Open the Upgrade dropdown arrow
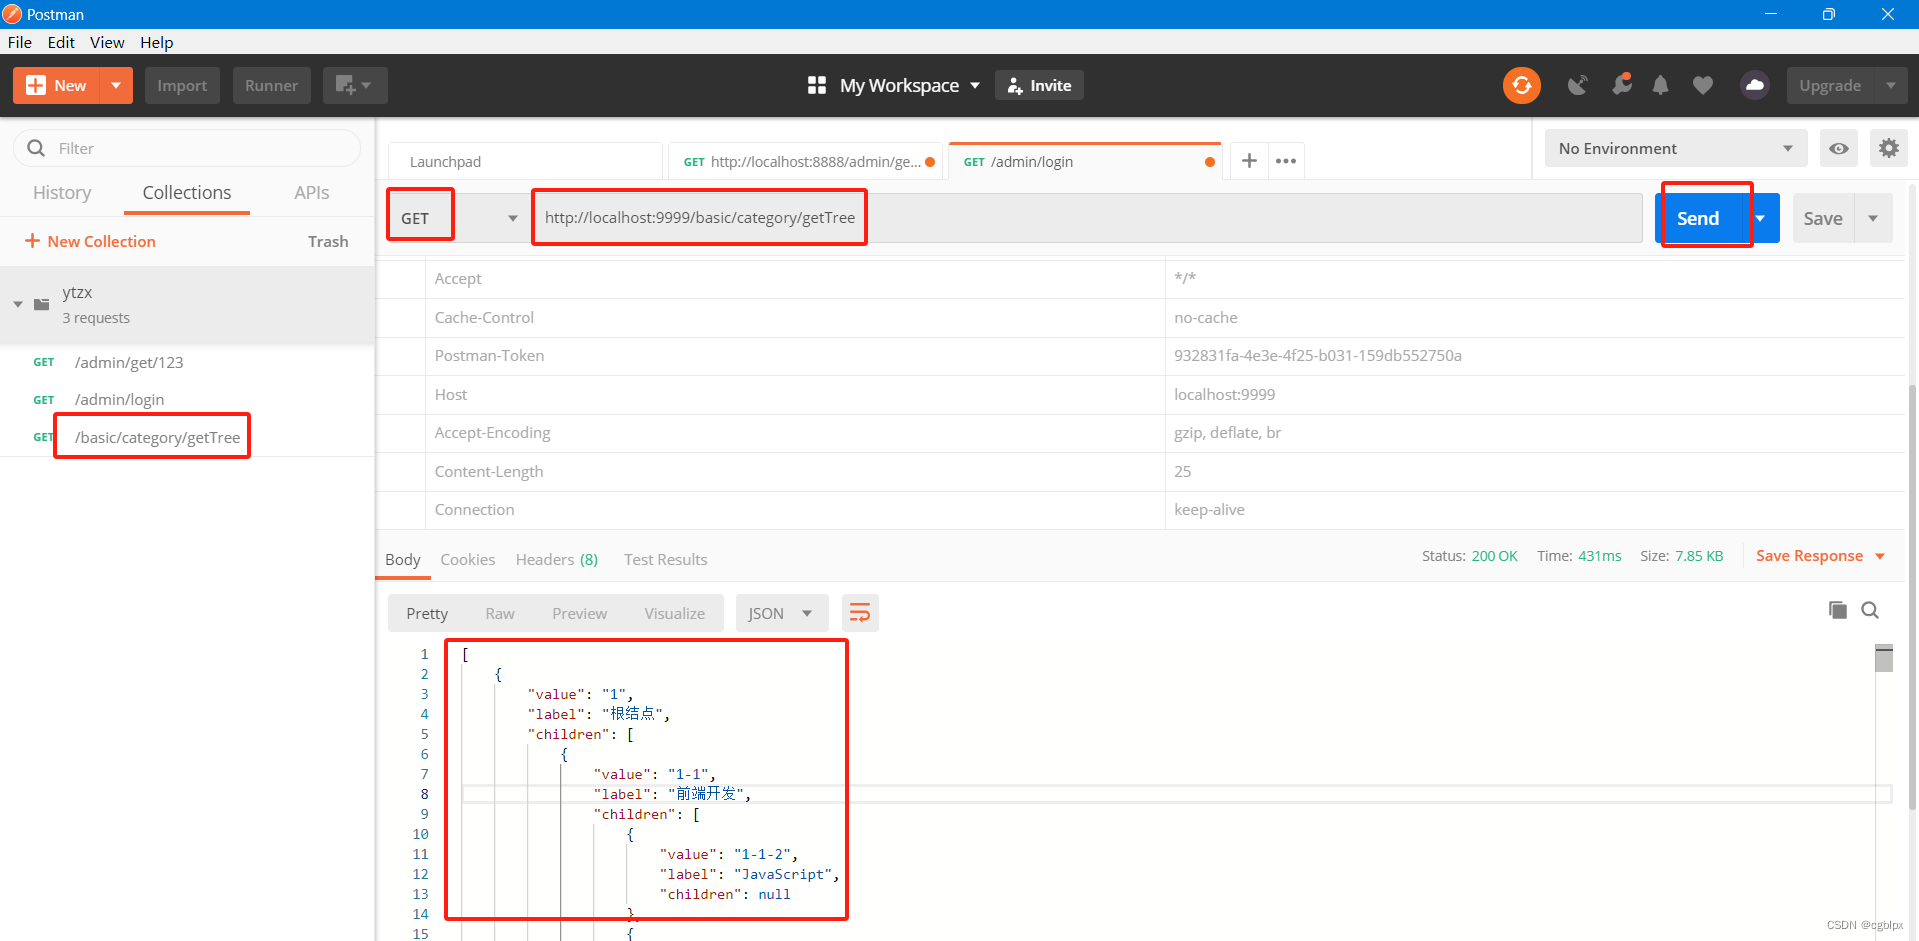The image size is (1919, 941). tap(1890, 86)
